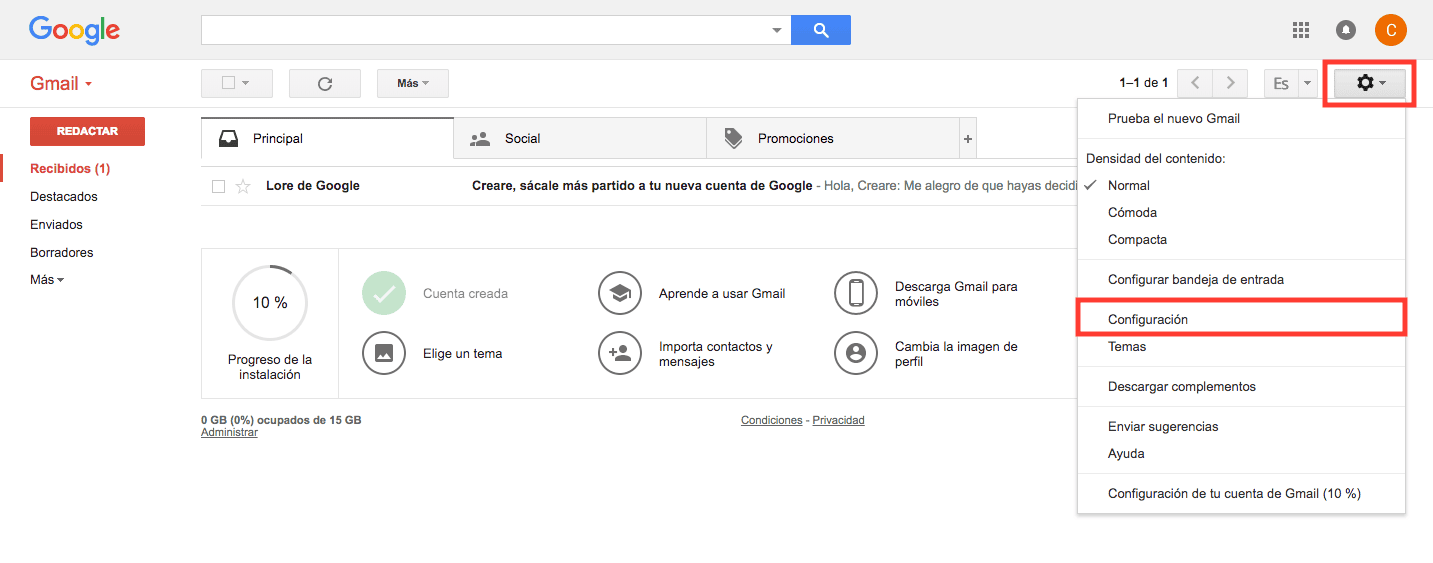The height and width of the screenshot is (563, 1433).
Task: Open the settings gear menu
Action: [x=1369, y=84]
